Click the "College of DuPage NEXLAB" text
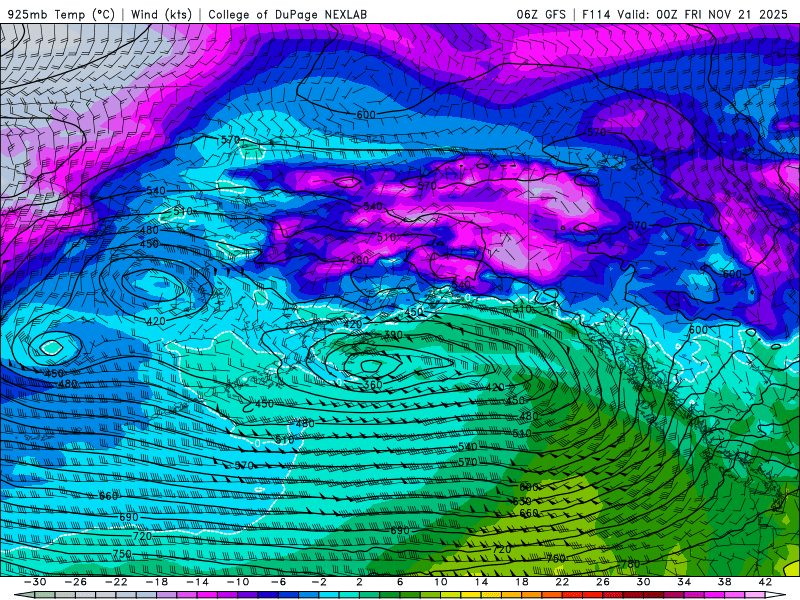The image size is (800, 600). point(287,14)
